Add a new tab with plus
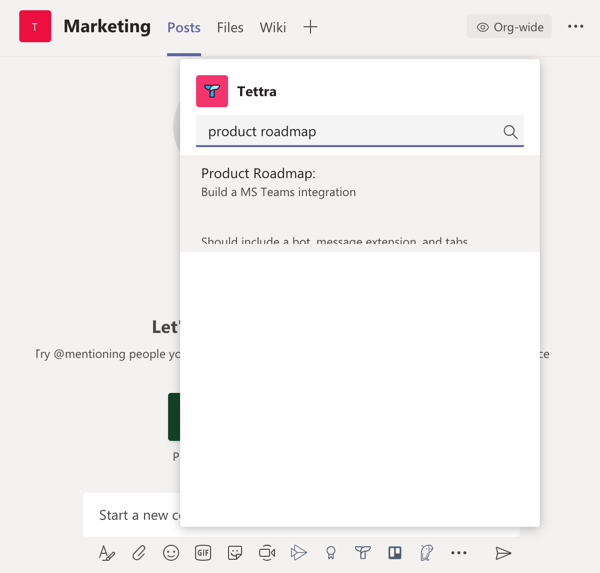Screen dimensions: 600x573 310,27
